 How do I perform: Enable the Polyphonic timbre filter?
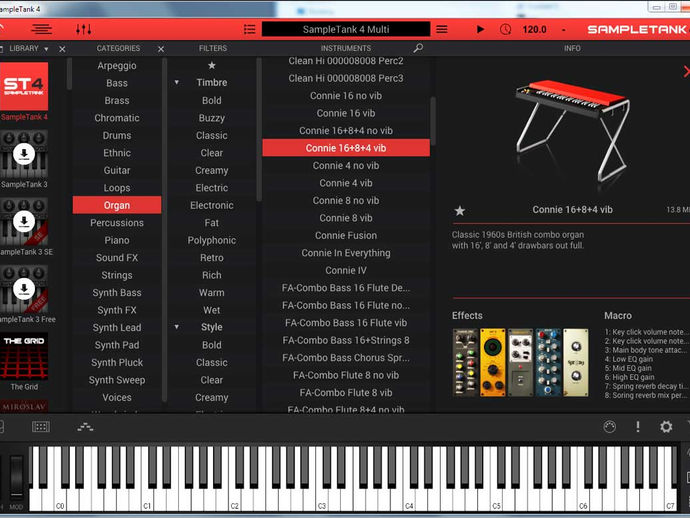[x=212, y=240]
